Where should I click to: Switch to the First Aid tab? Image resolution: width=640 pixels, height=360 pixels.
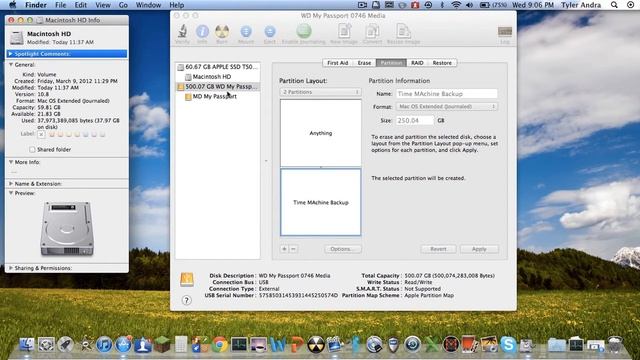tap(338, 63)
